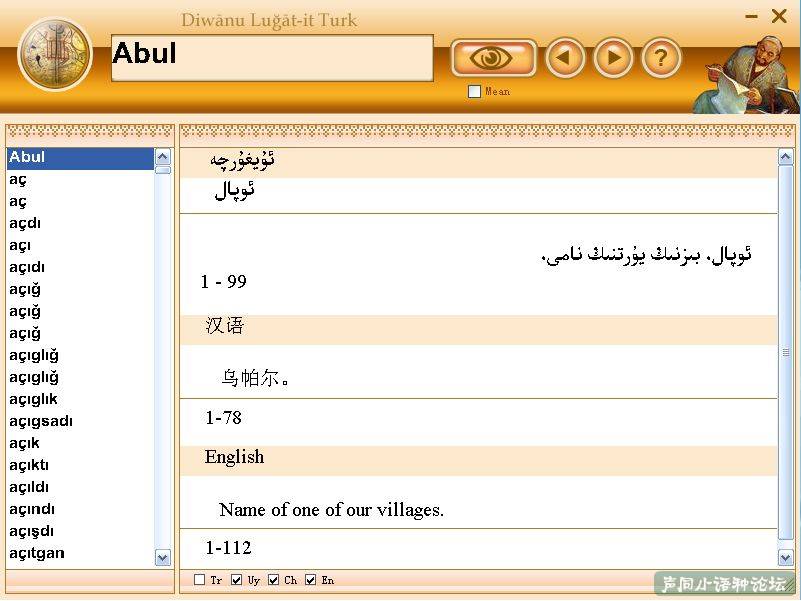The width and height of the screenshot is (801, 601).
Task: Go to the next entry with right arrow
Action: point(613,58)
